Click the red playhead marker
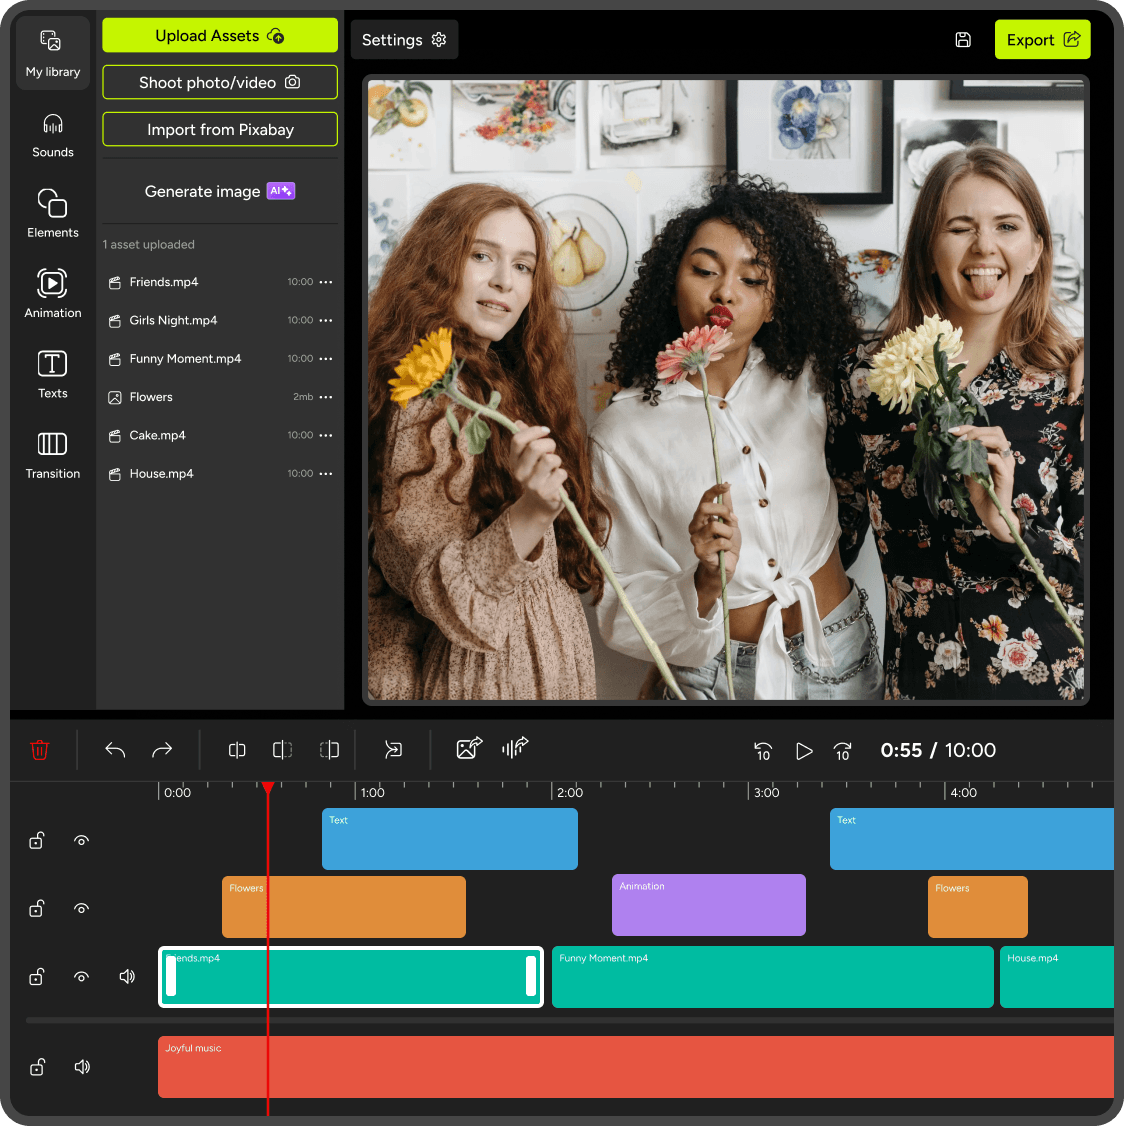The width and height of the screenshot is (1124, 1126). [268, 788]
